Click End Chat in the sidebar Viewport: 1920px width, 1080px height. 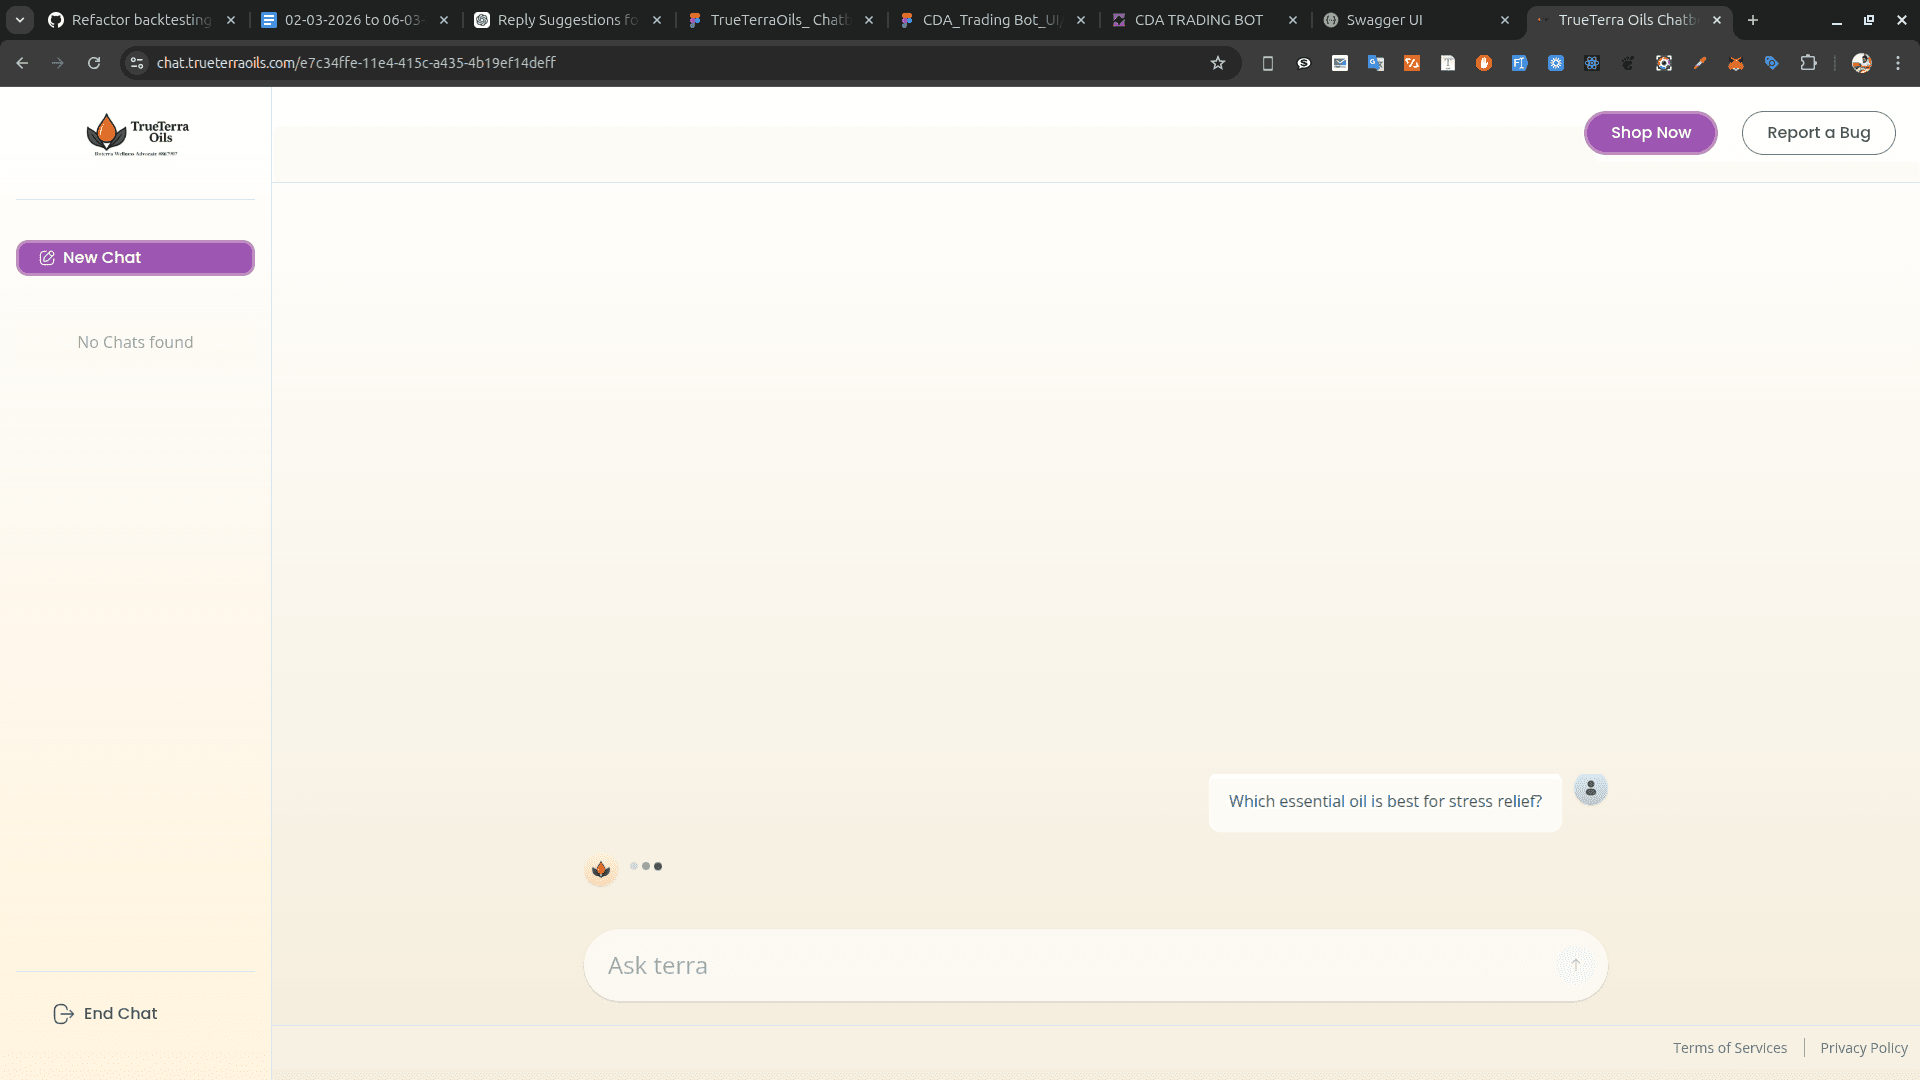pyautogui.click(x=106, y=1013)
